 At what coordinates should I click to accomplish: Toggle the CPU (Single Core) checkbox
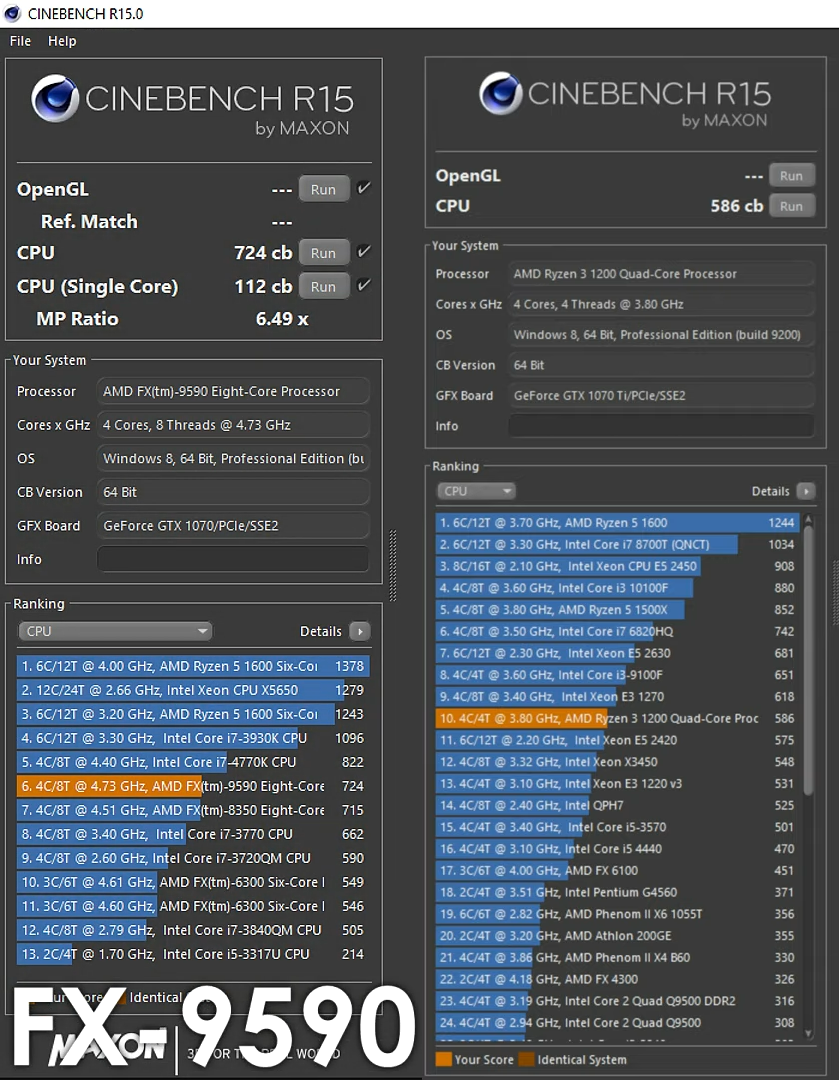pyautogui.click(x=364, y=284)
